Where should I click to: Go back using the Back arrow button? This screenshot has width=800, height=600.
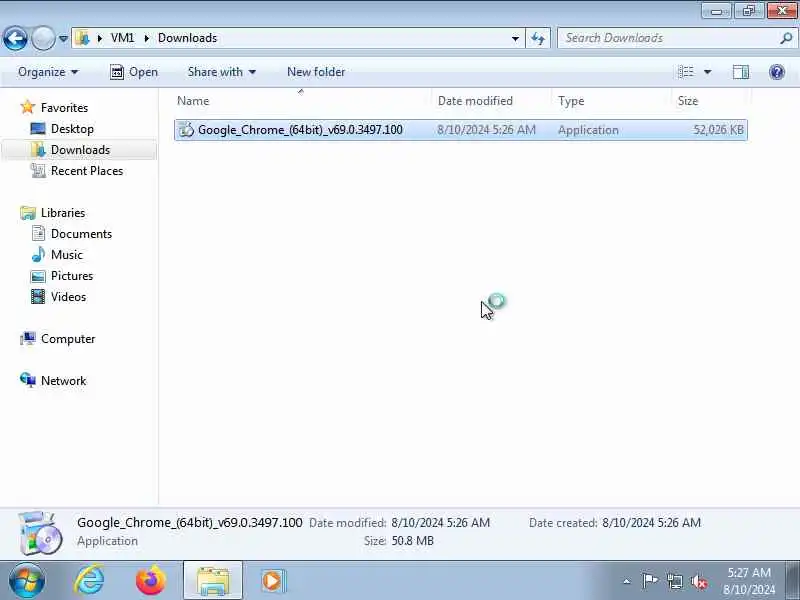[x=15, y=38]
